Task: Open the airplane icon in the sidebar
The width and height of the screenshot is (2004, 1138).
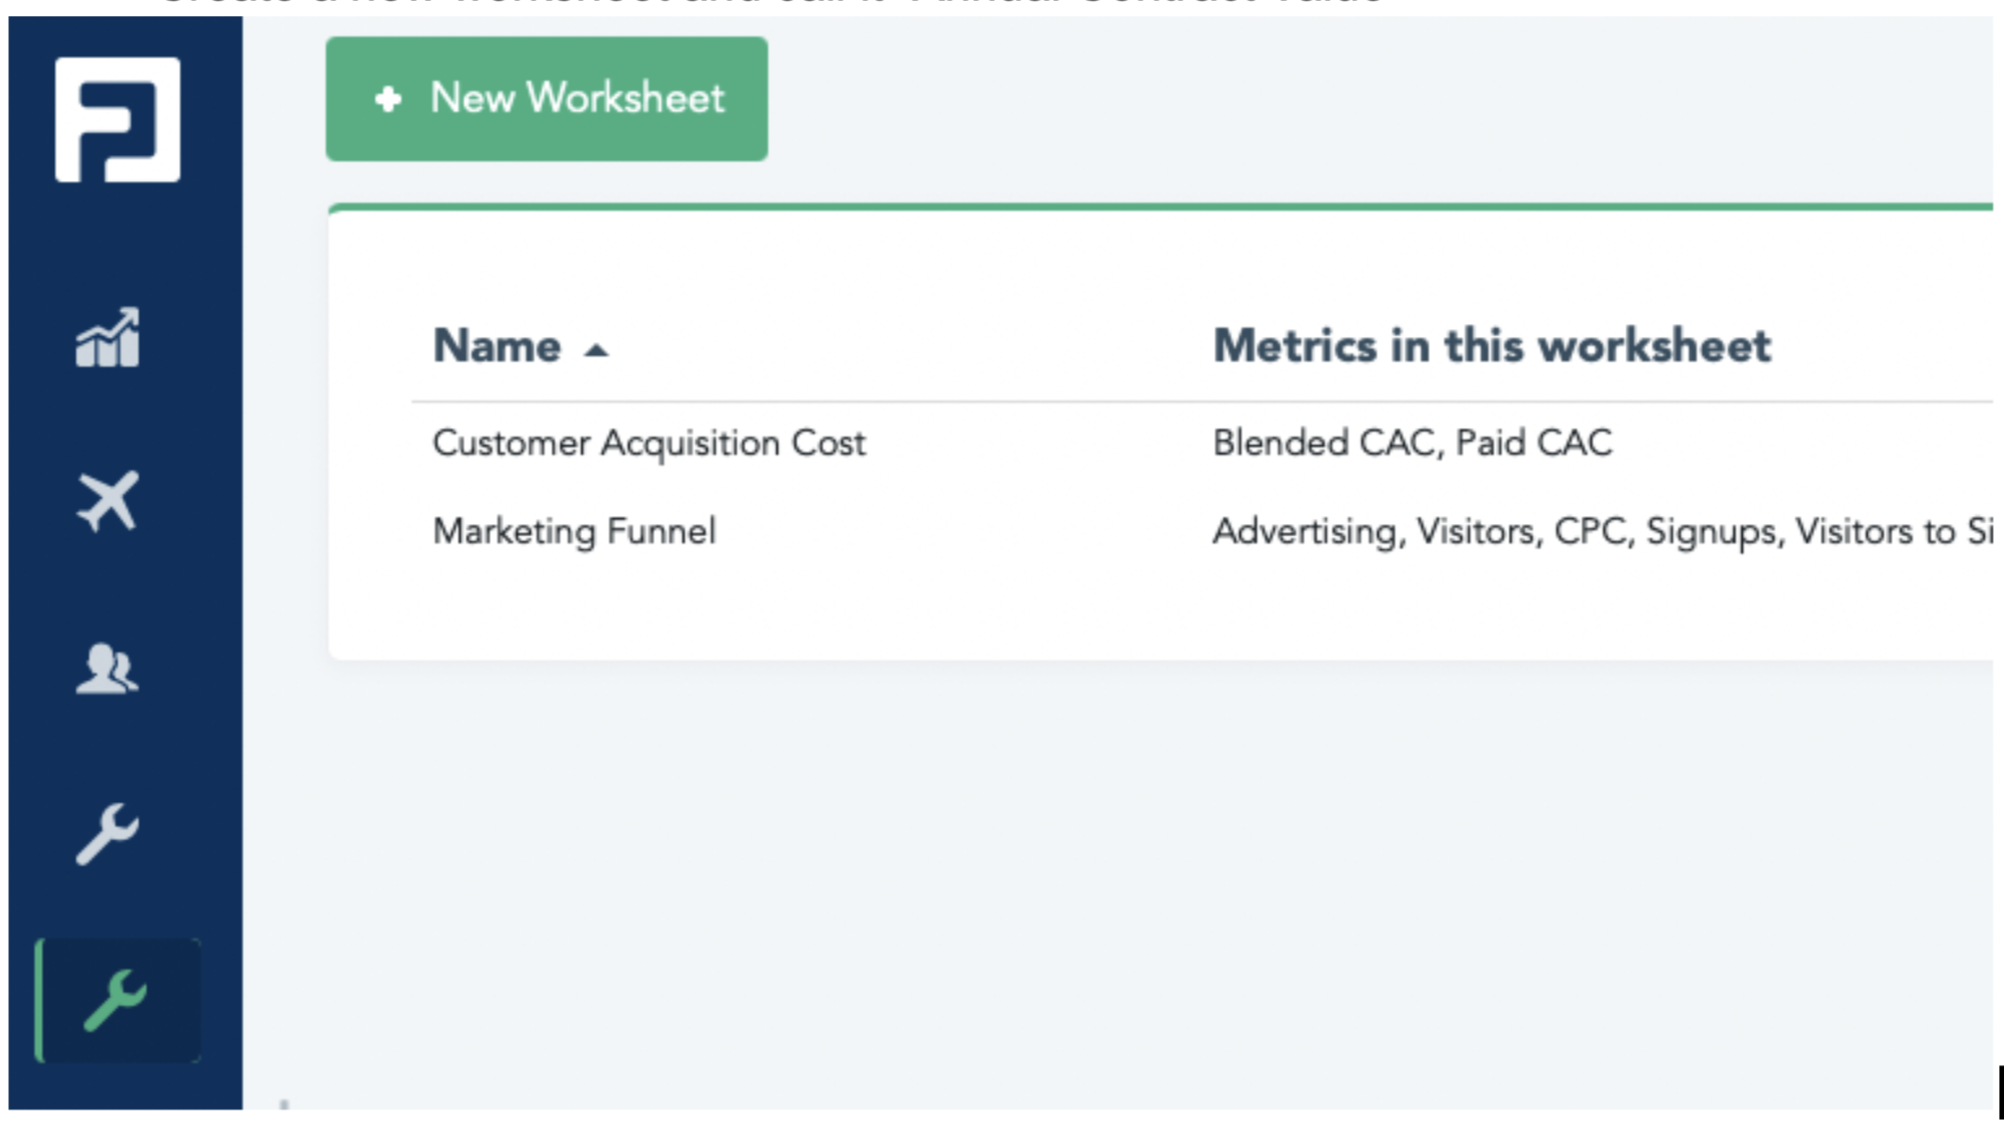Action: coord(108,501)
